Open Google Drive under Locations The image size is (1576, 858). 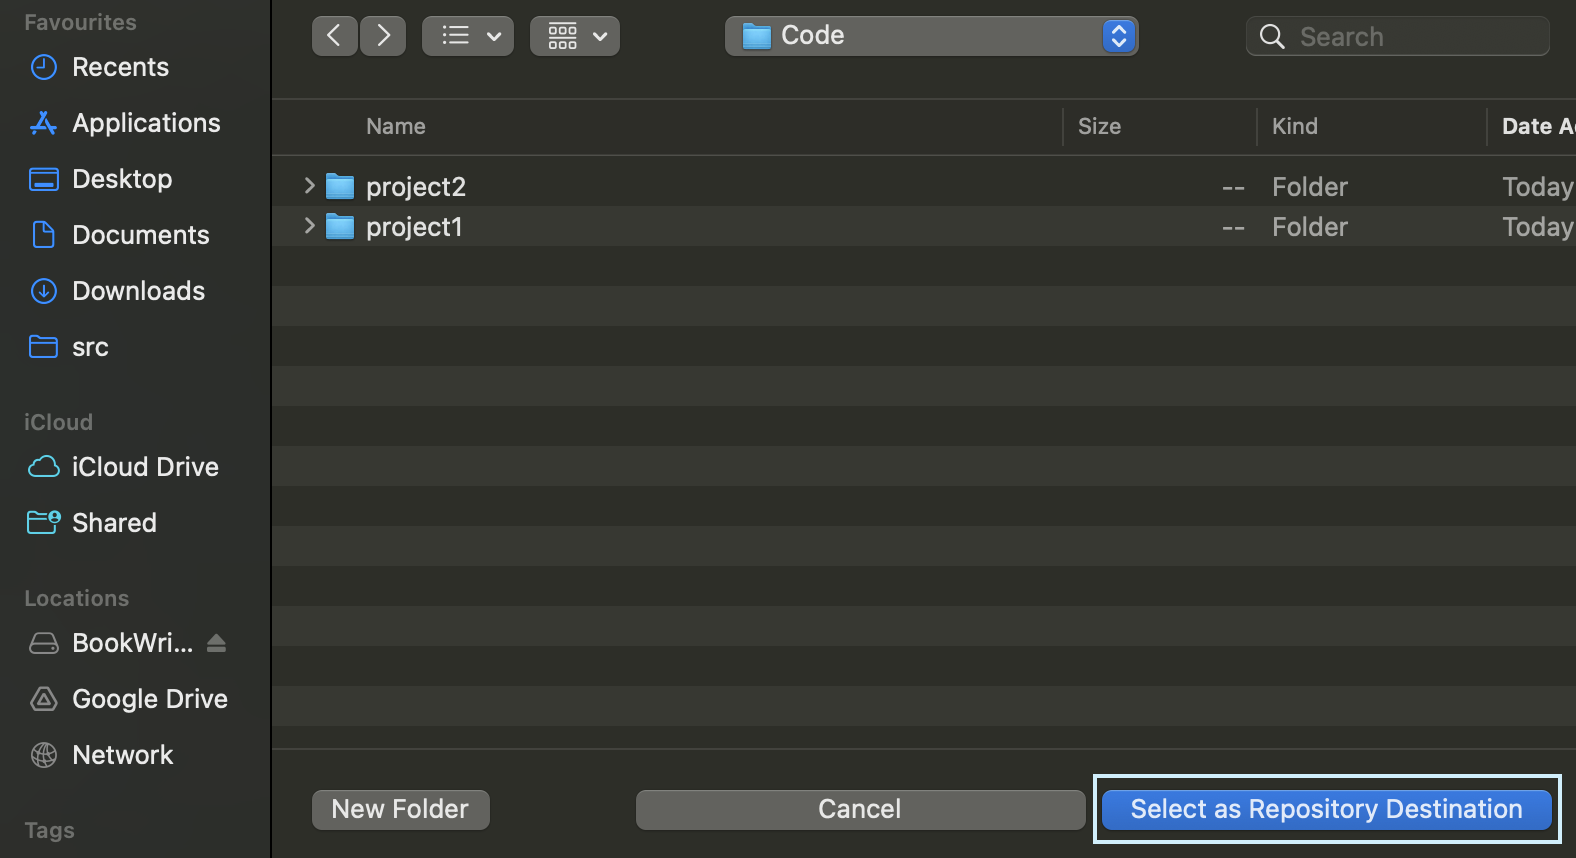150,698
